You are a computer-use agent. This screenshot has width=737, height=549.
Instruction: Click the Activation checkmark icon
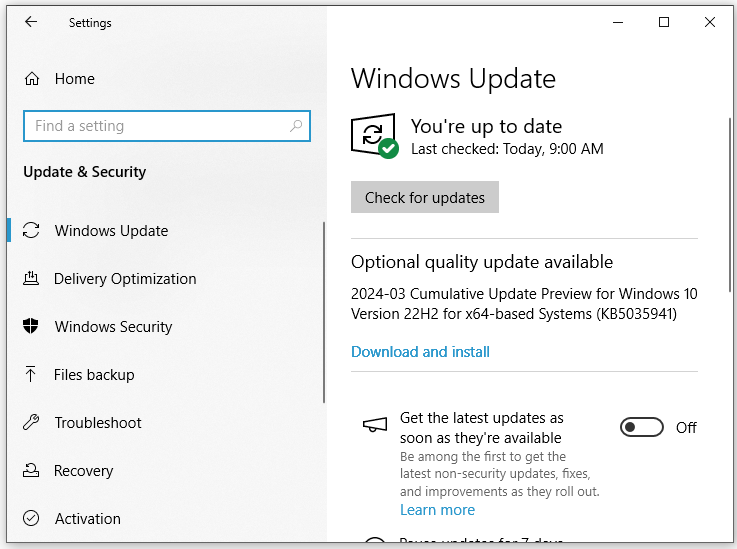pyautogui.click(x=32, y=519)
